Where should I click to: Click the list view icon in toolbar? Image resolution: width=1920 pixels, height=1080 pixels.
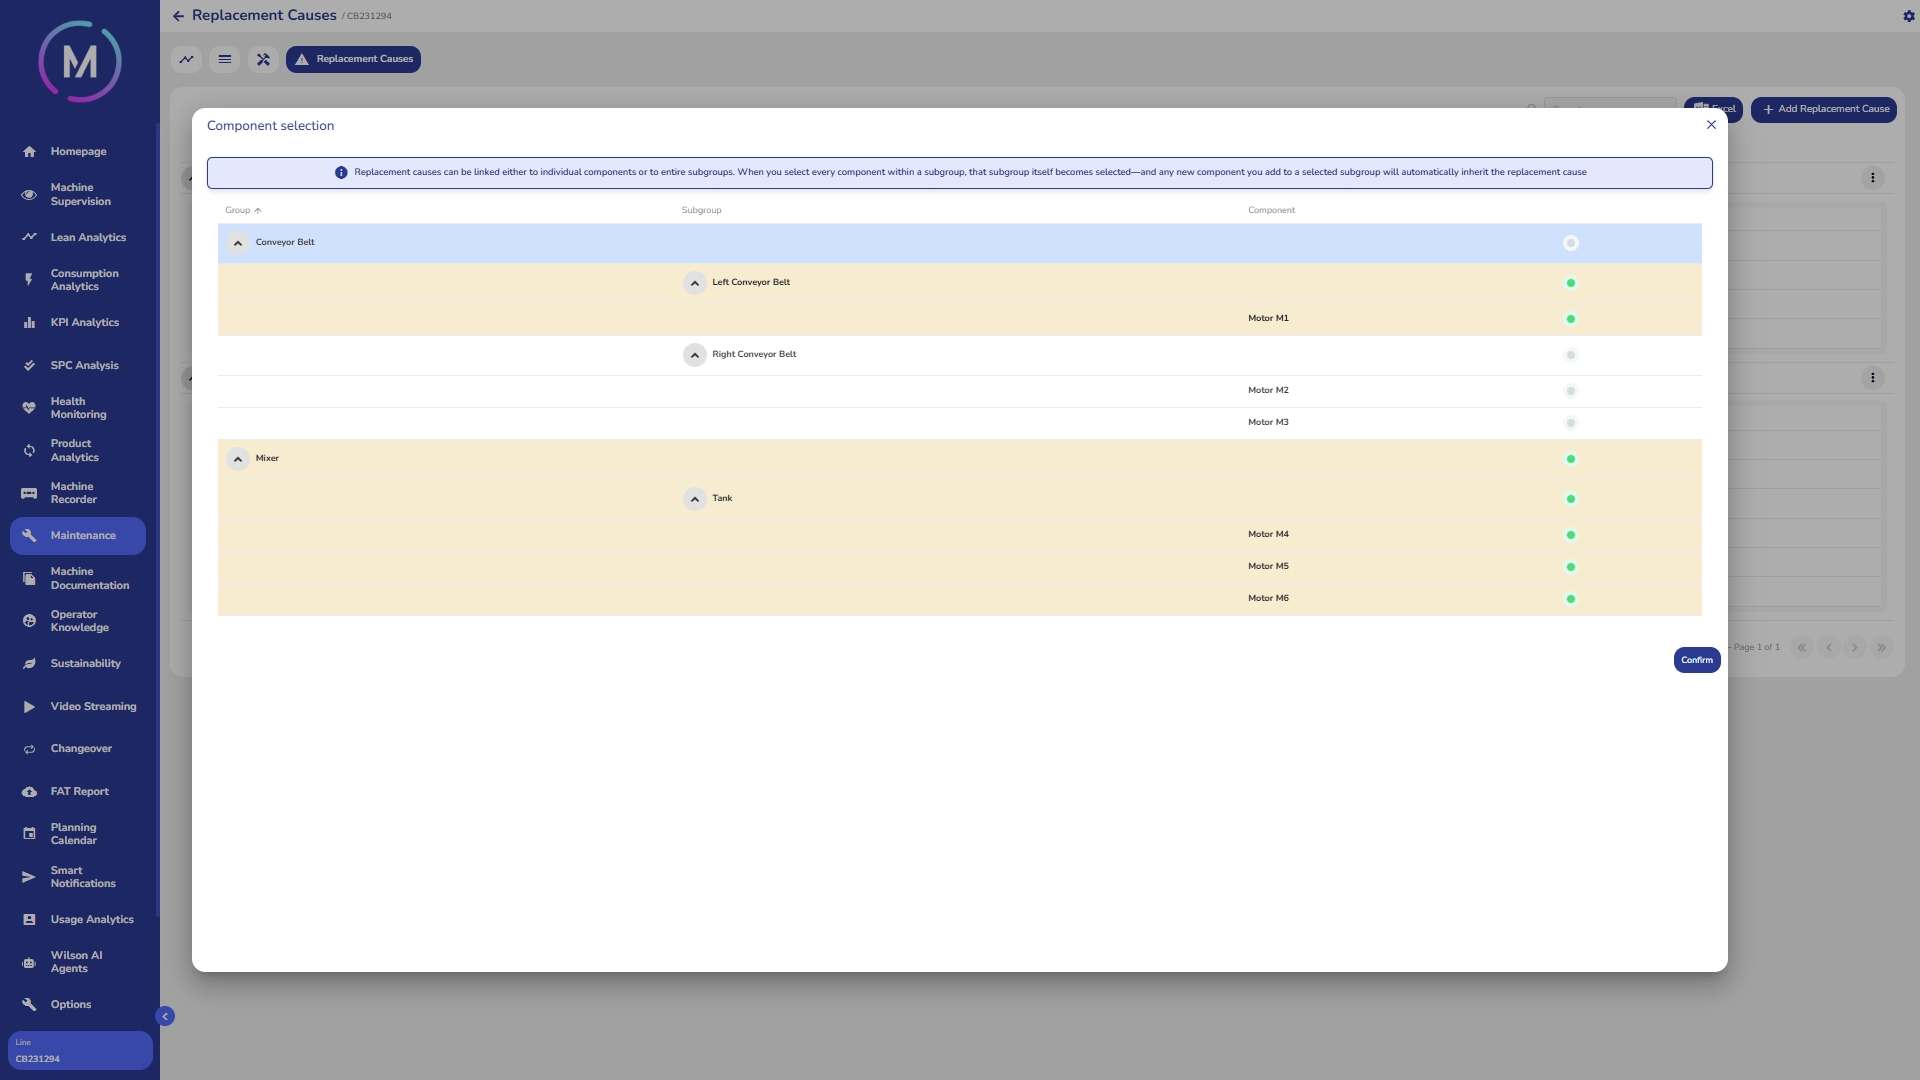(225, 59)
